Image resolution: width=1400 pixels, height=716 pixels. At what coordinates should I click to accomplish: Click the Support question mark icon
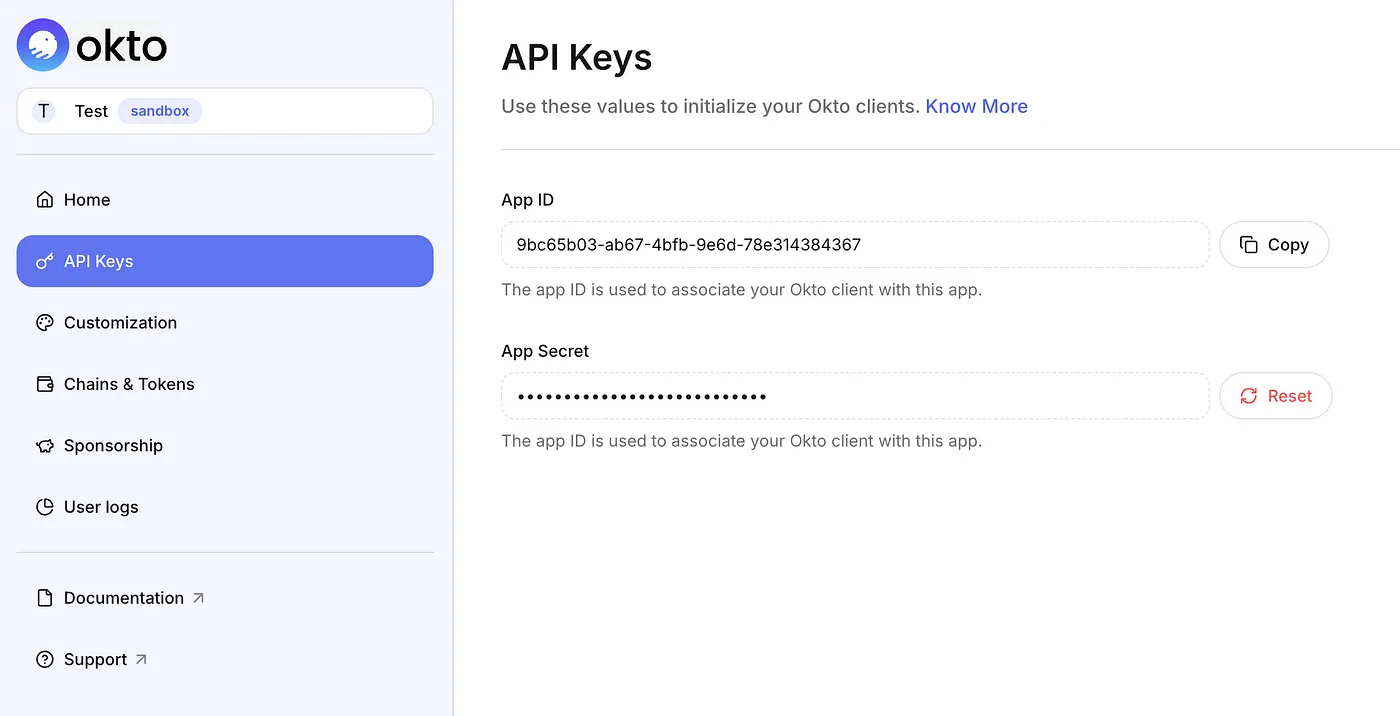[45, 659]
